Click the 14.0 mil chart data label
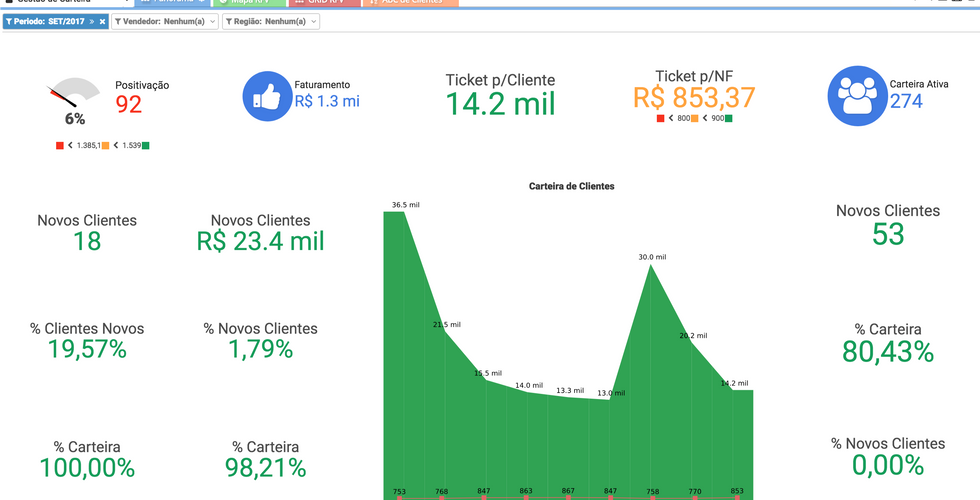Image resolution: width=980 pixels, height=500 pixels. click(x=529, y=386)
